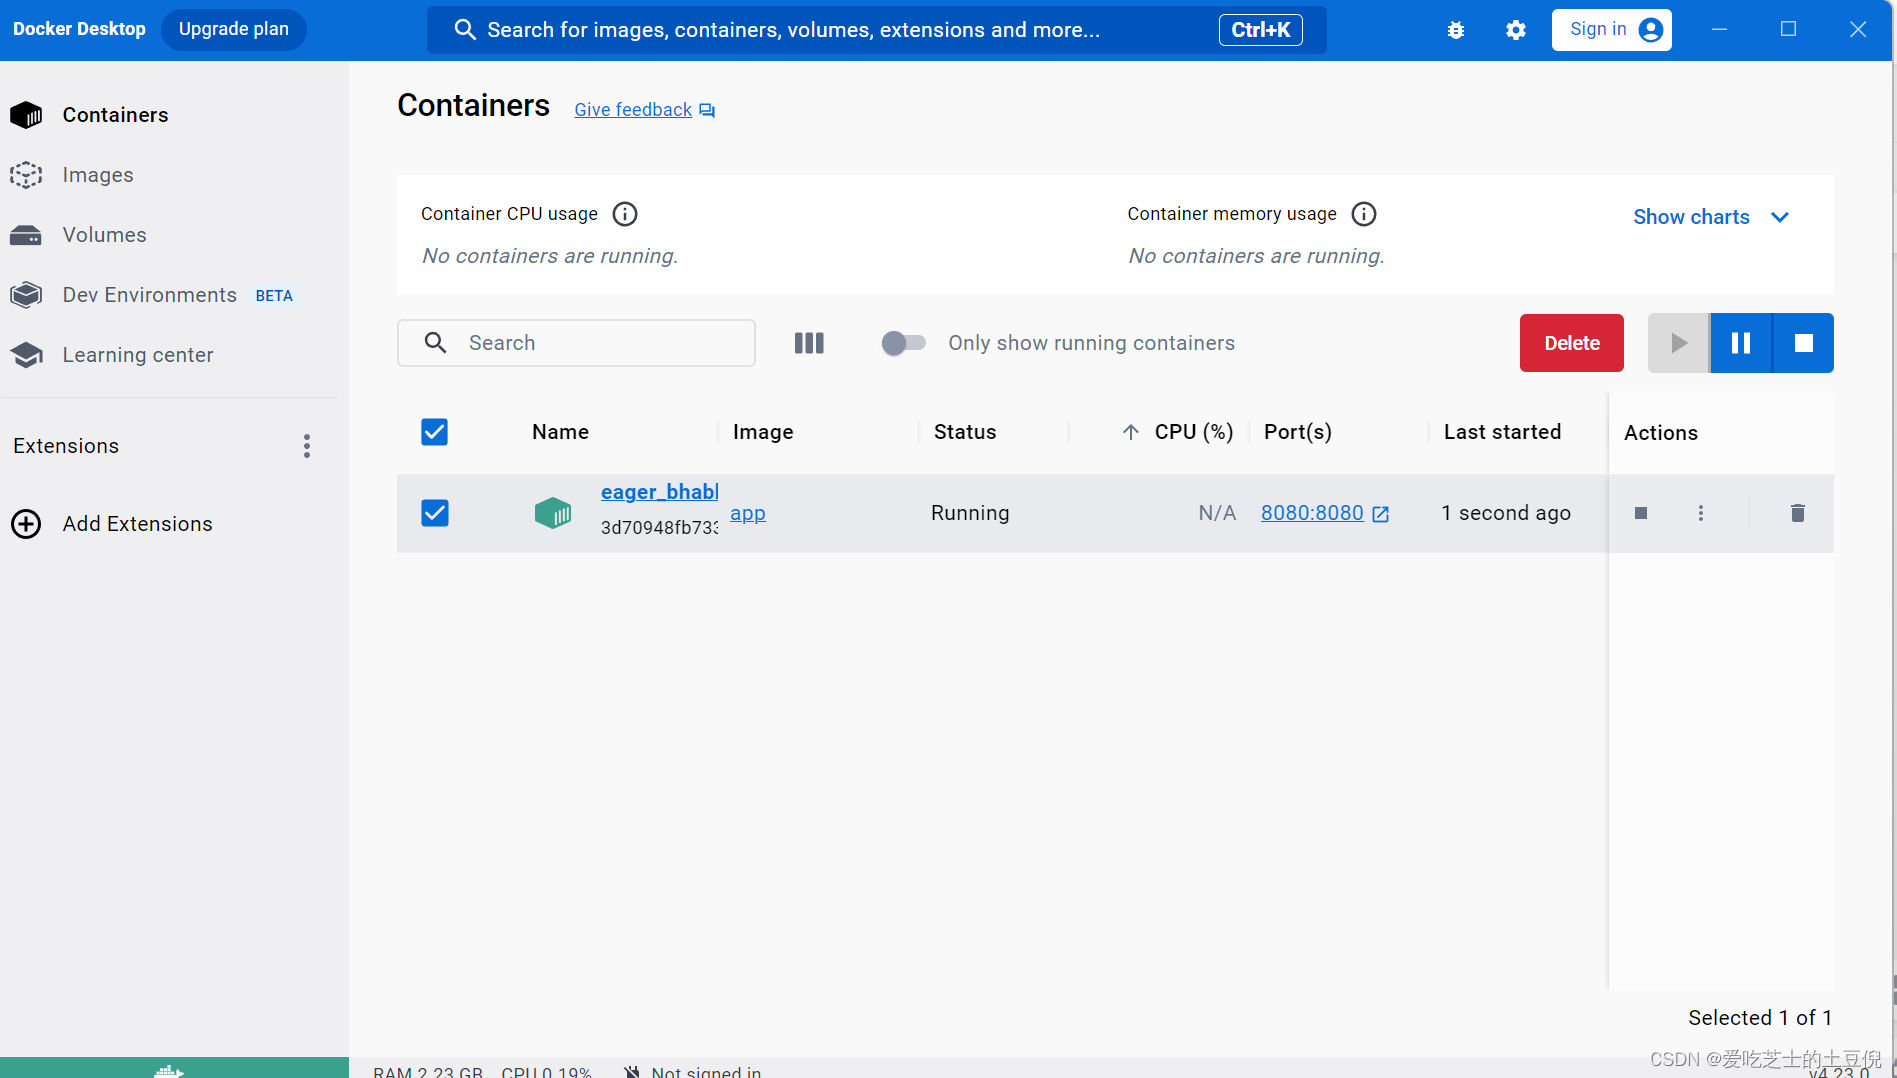1897x1078 pixels.
Task: Open the bug reporting panel
Action: [1455, 29]
